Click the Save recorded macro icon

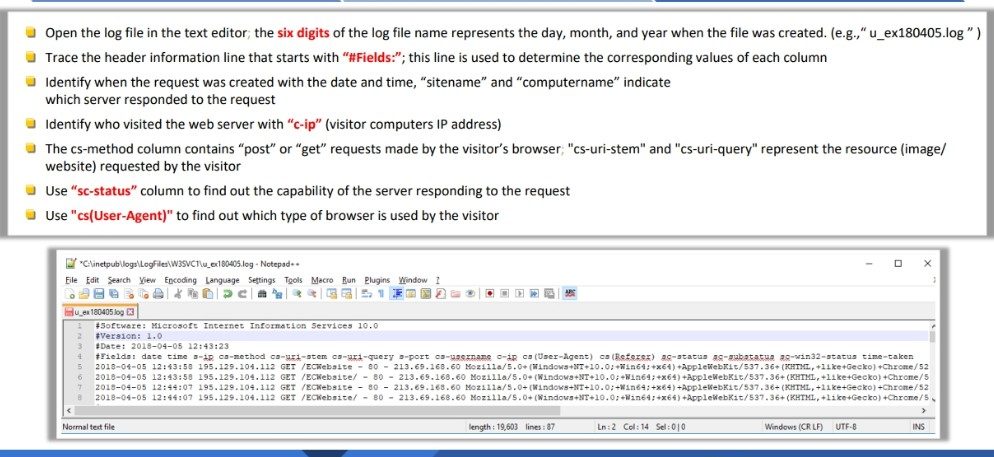pyautogui.click(x=549, y=293)
